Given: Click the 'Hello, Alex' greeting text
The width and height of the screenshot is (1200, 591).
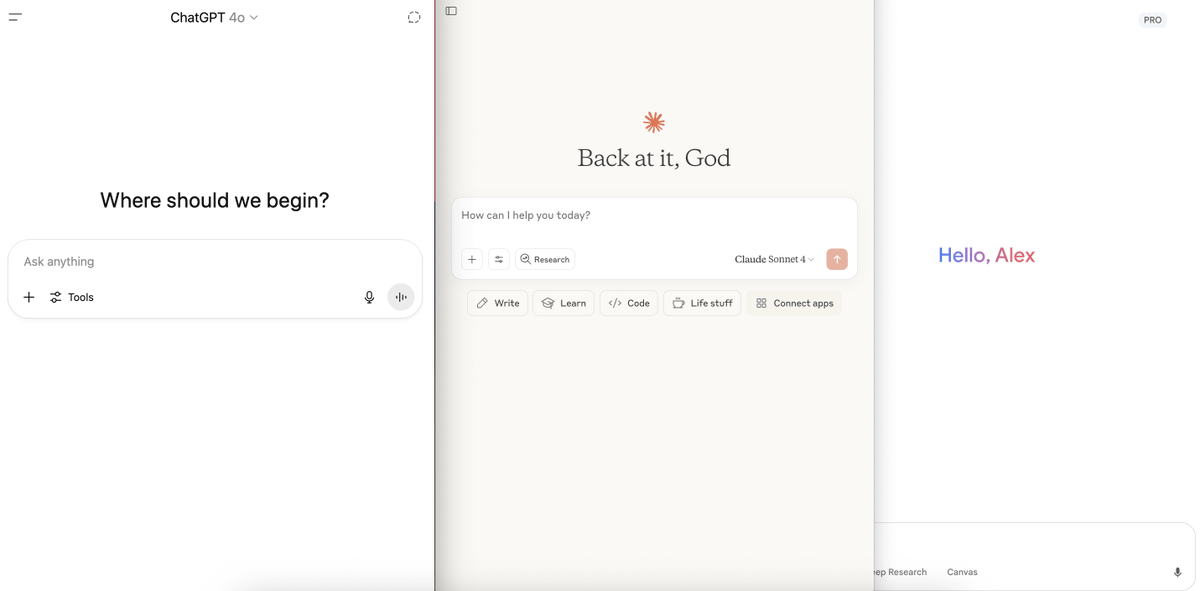Looking at the screenshot, I should point(986,255).
